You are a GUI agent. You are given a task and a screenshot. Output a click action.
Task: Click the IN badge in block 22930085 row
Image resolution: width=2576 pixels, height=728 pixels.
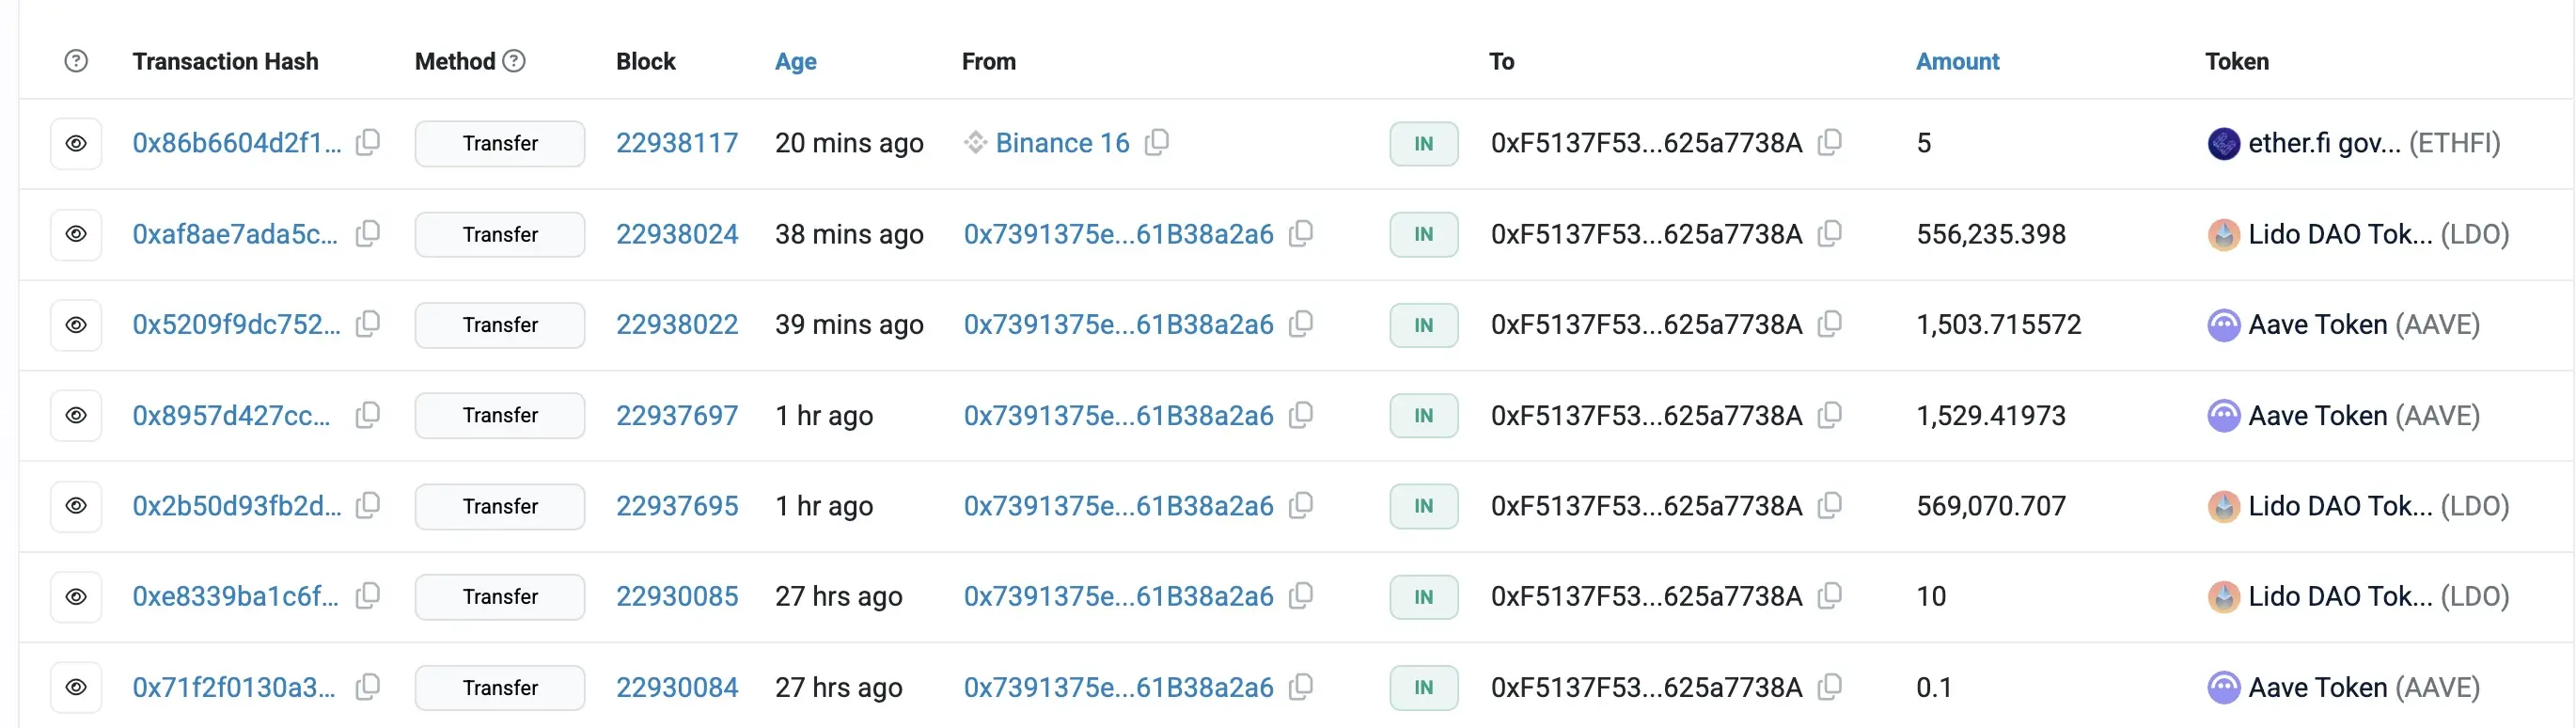[1423, 597]
